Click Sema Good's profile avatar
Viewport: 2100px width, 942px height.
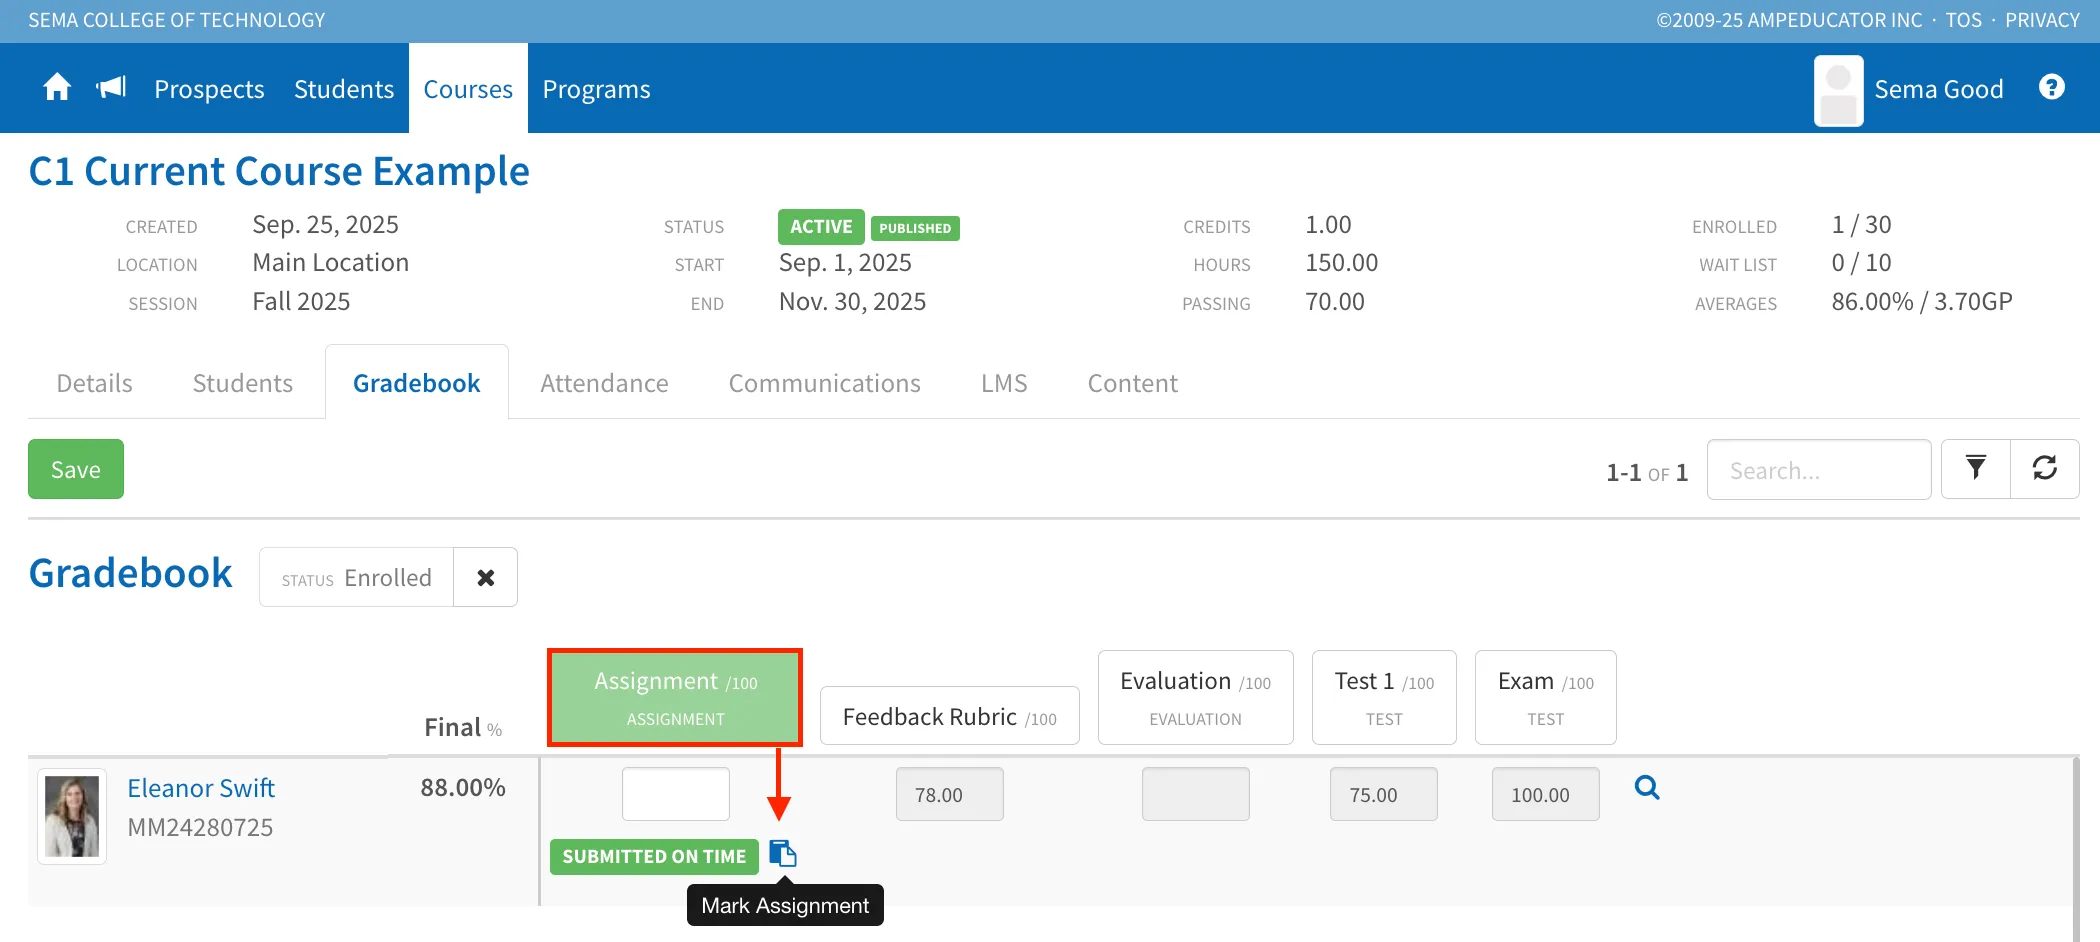[1838, 90]
